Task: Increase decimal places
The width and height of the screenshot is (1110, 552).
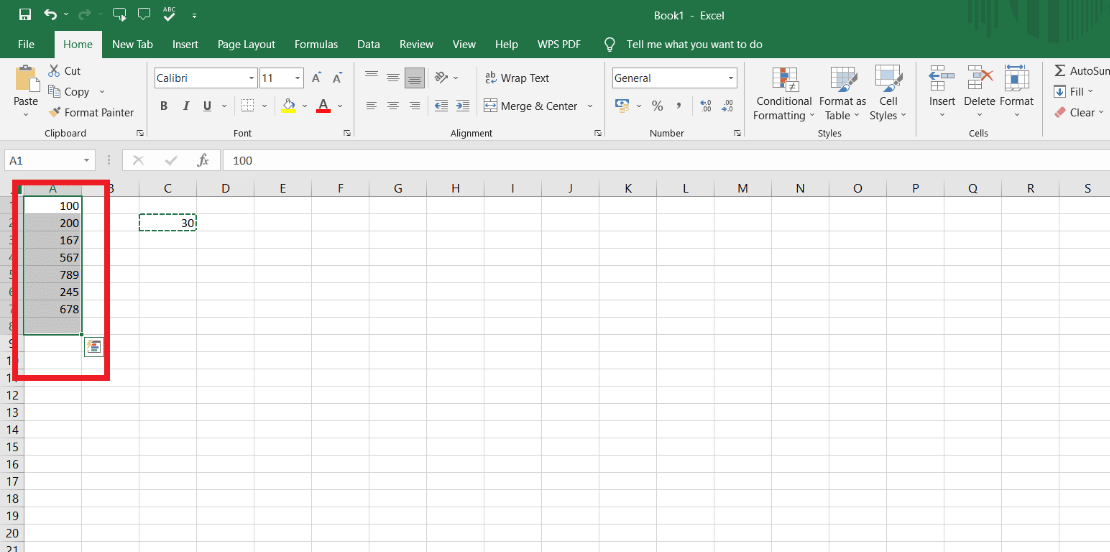Action: [706, 106]
